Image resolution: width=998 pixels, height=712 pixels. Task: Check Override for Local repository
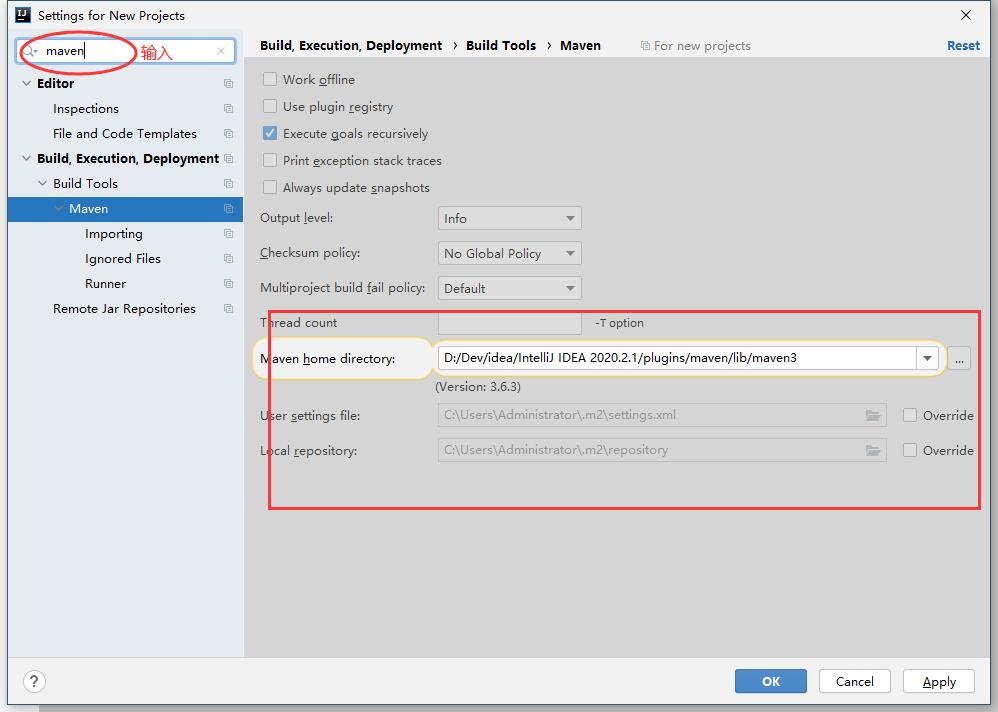coord(910,450)
